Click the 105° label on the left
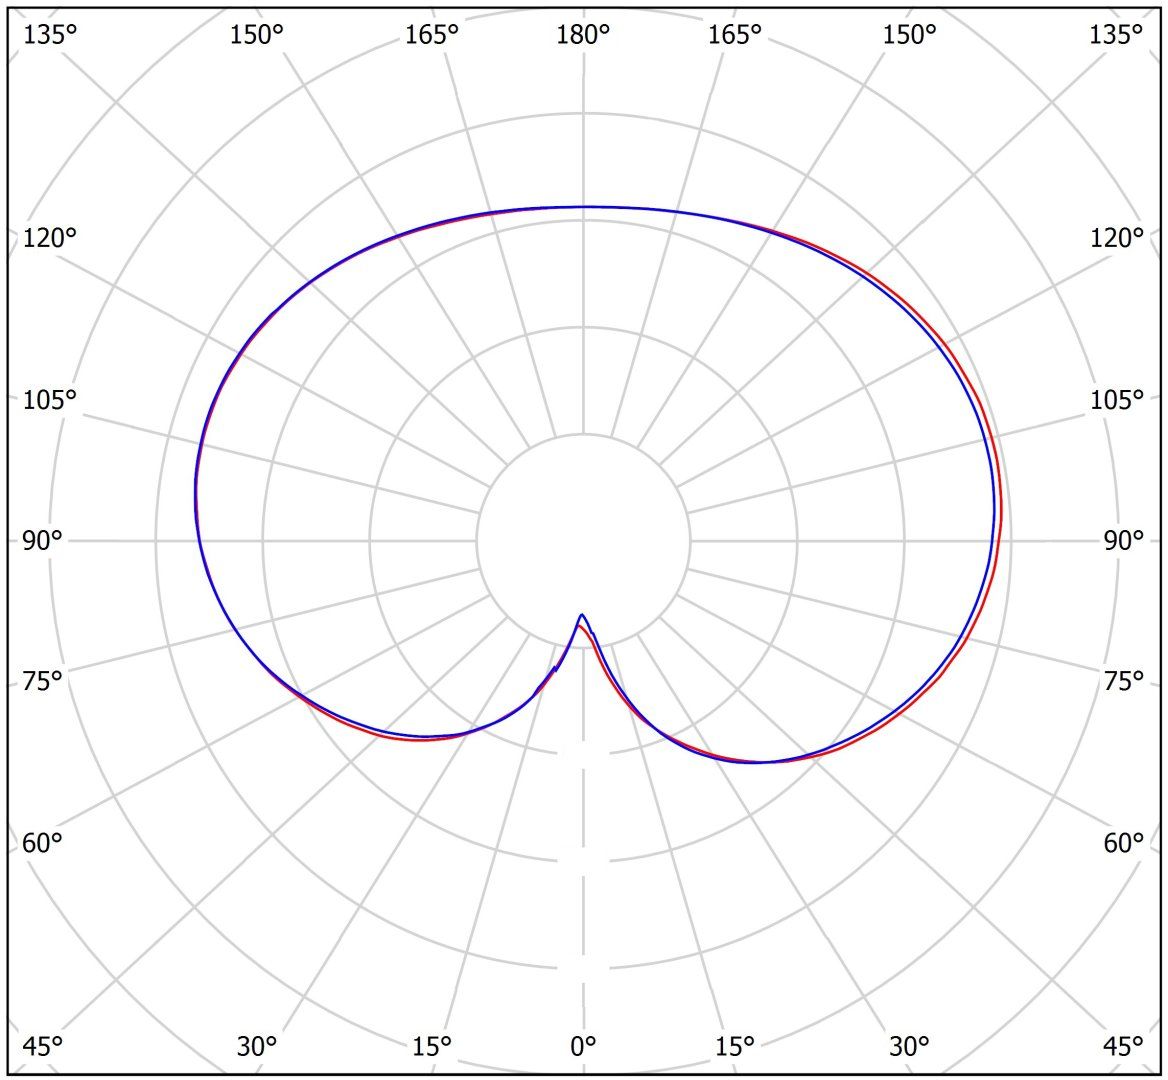The image size is (1168, 1080). pyautogui.click(x=49, y=400)
